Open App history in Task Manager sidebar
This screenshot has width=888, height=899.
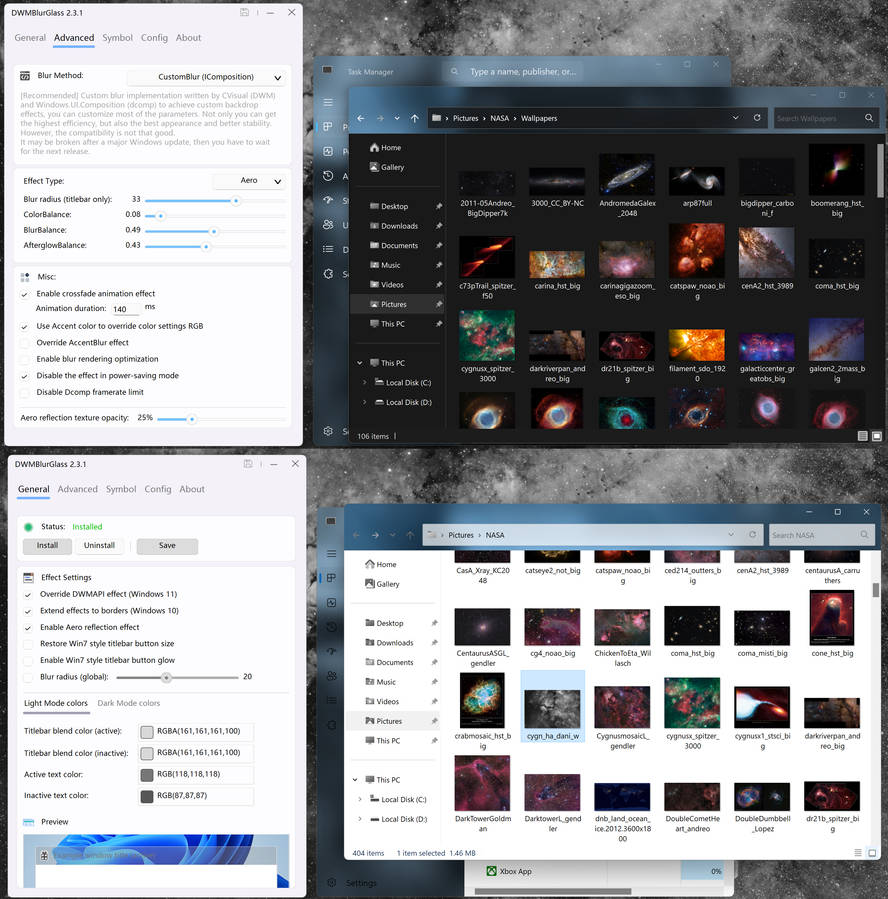(330, 174)
